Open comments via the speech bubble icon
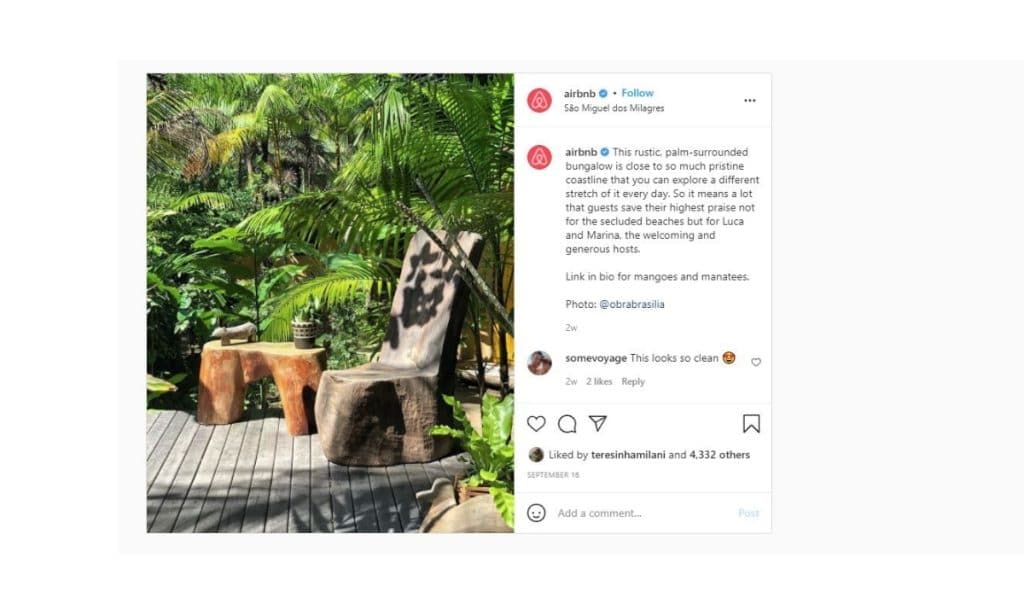The image size is (1024, 597). click(x=567, y=424)
